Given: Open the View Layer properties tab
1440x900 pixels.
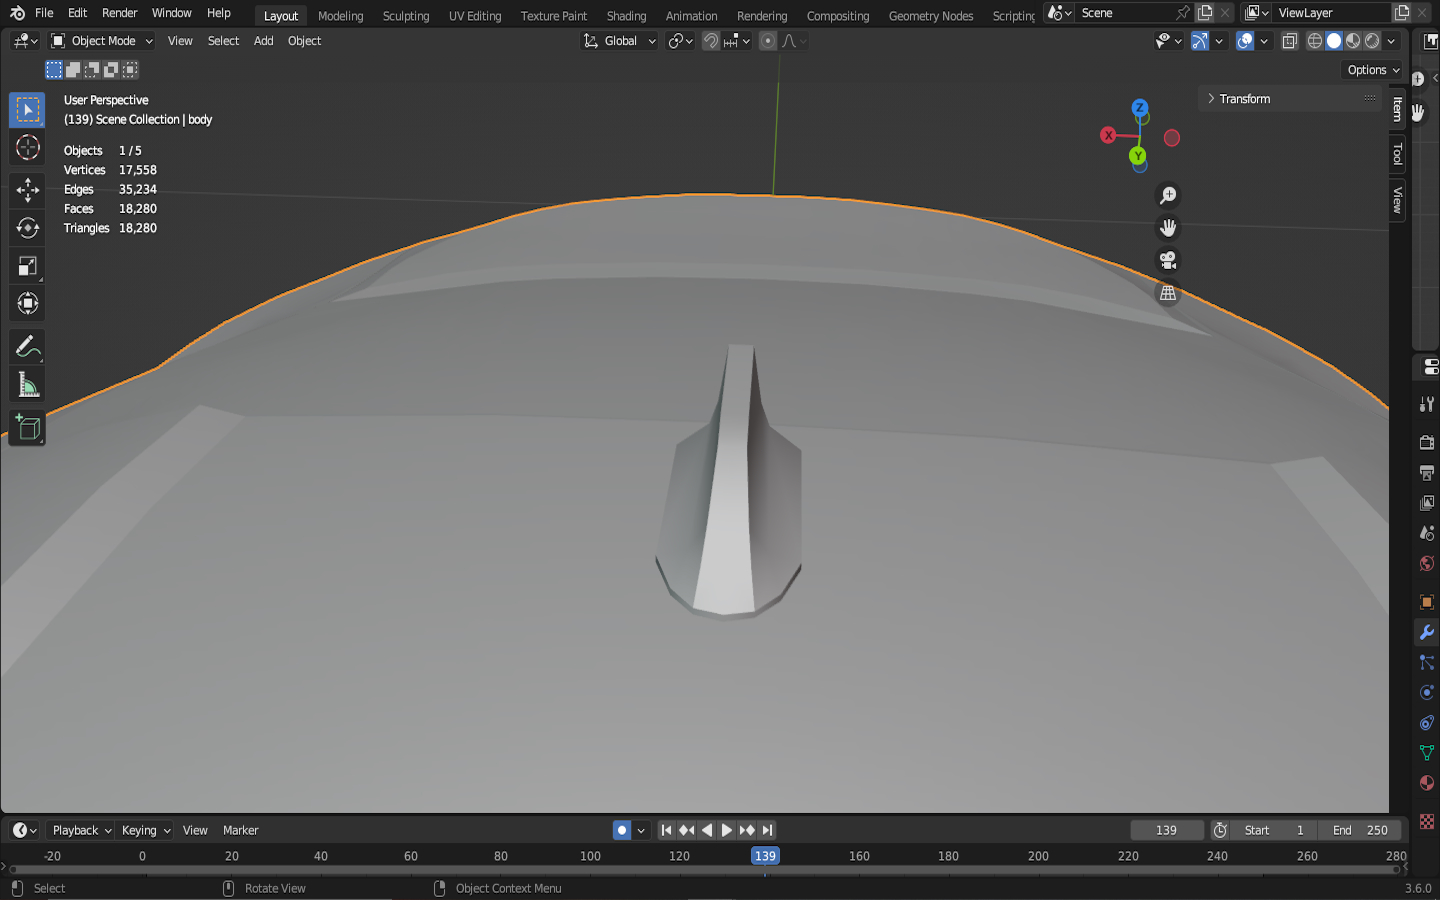Looking at the screenshot, I should pyautogui.click(x=1427, y=502).
